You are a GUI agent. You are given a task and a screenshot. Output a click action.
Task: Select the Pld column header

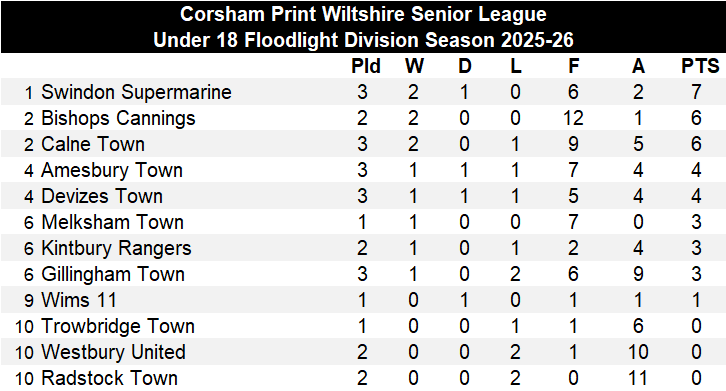point(366,66)
